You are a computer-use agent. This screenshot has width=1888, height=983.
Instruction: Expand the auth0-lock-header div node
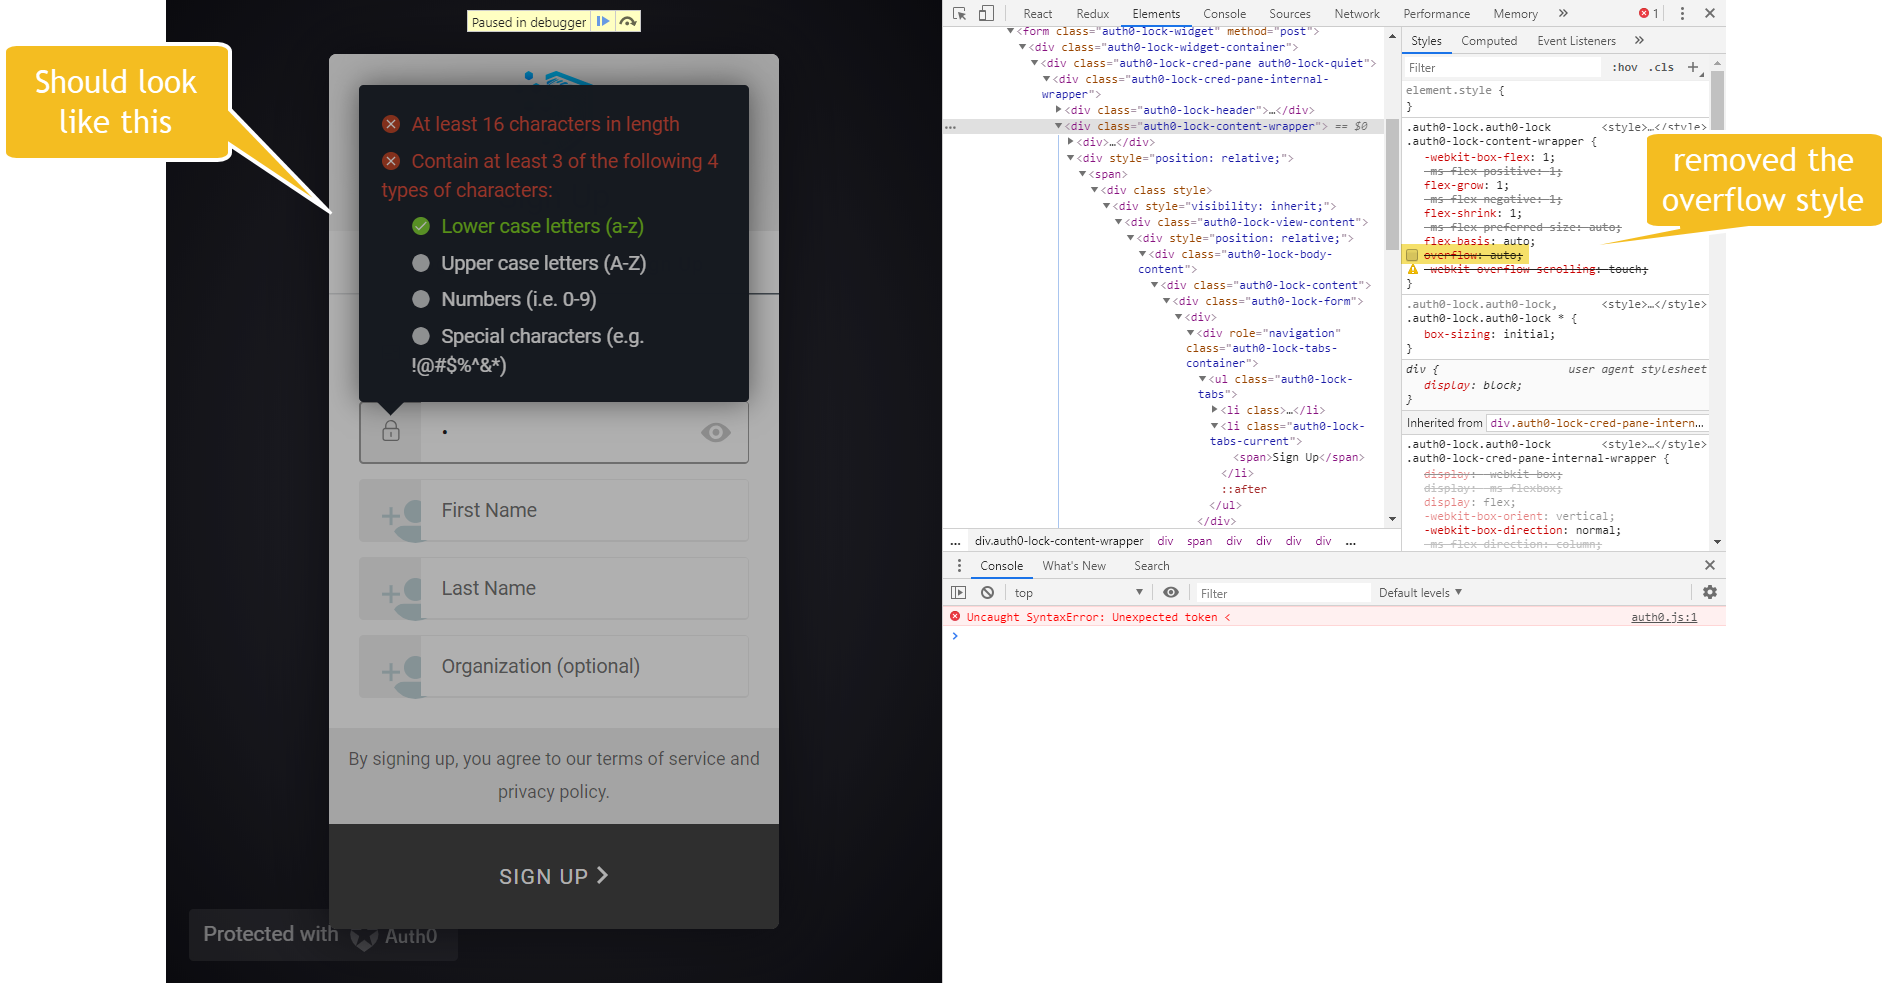click(1059, 110)
